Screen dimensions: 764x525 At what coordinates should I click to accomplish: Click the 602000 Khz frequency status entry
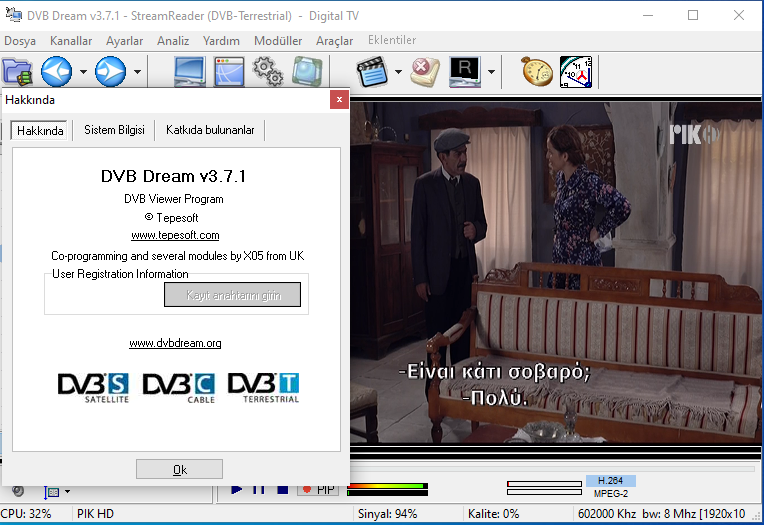click(x=662, y=514)
